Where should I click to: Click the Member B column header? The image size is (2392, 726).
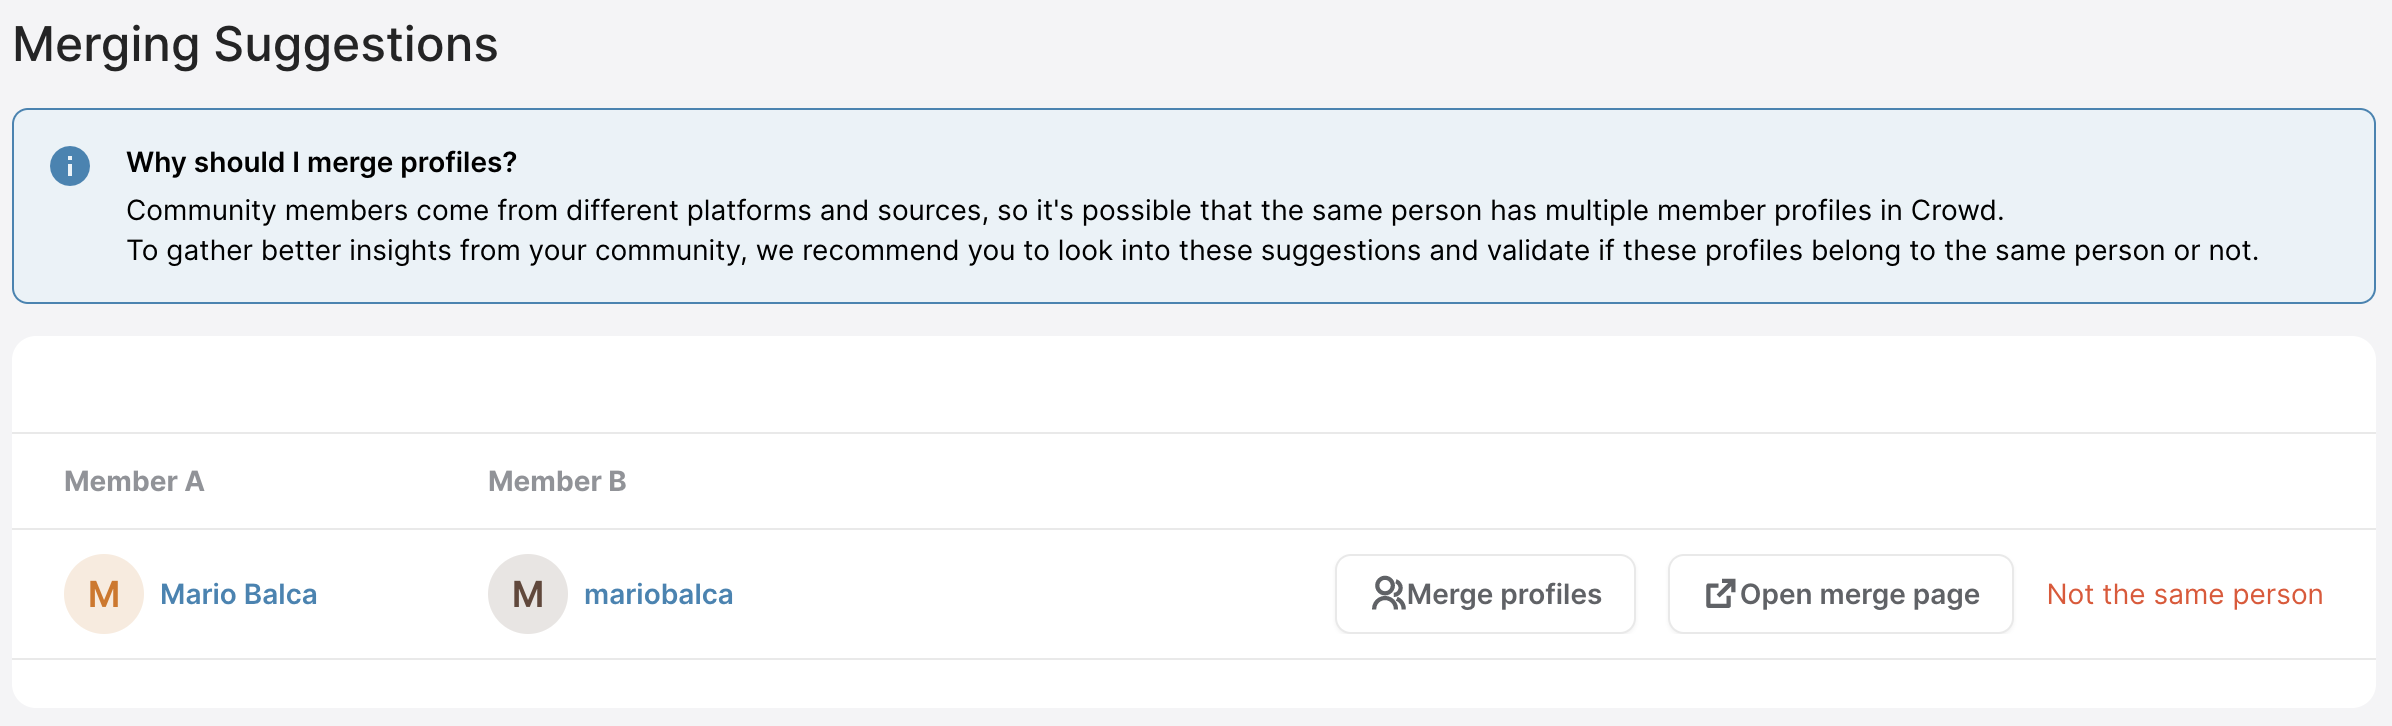point(557,481)
